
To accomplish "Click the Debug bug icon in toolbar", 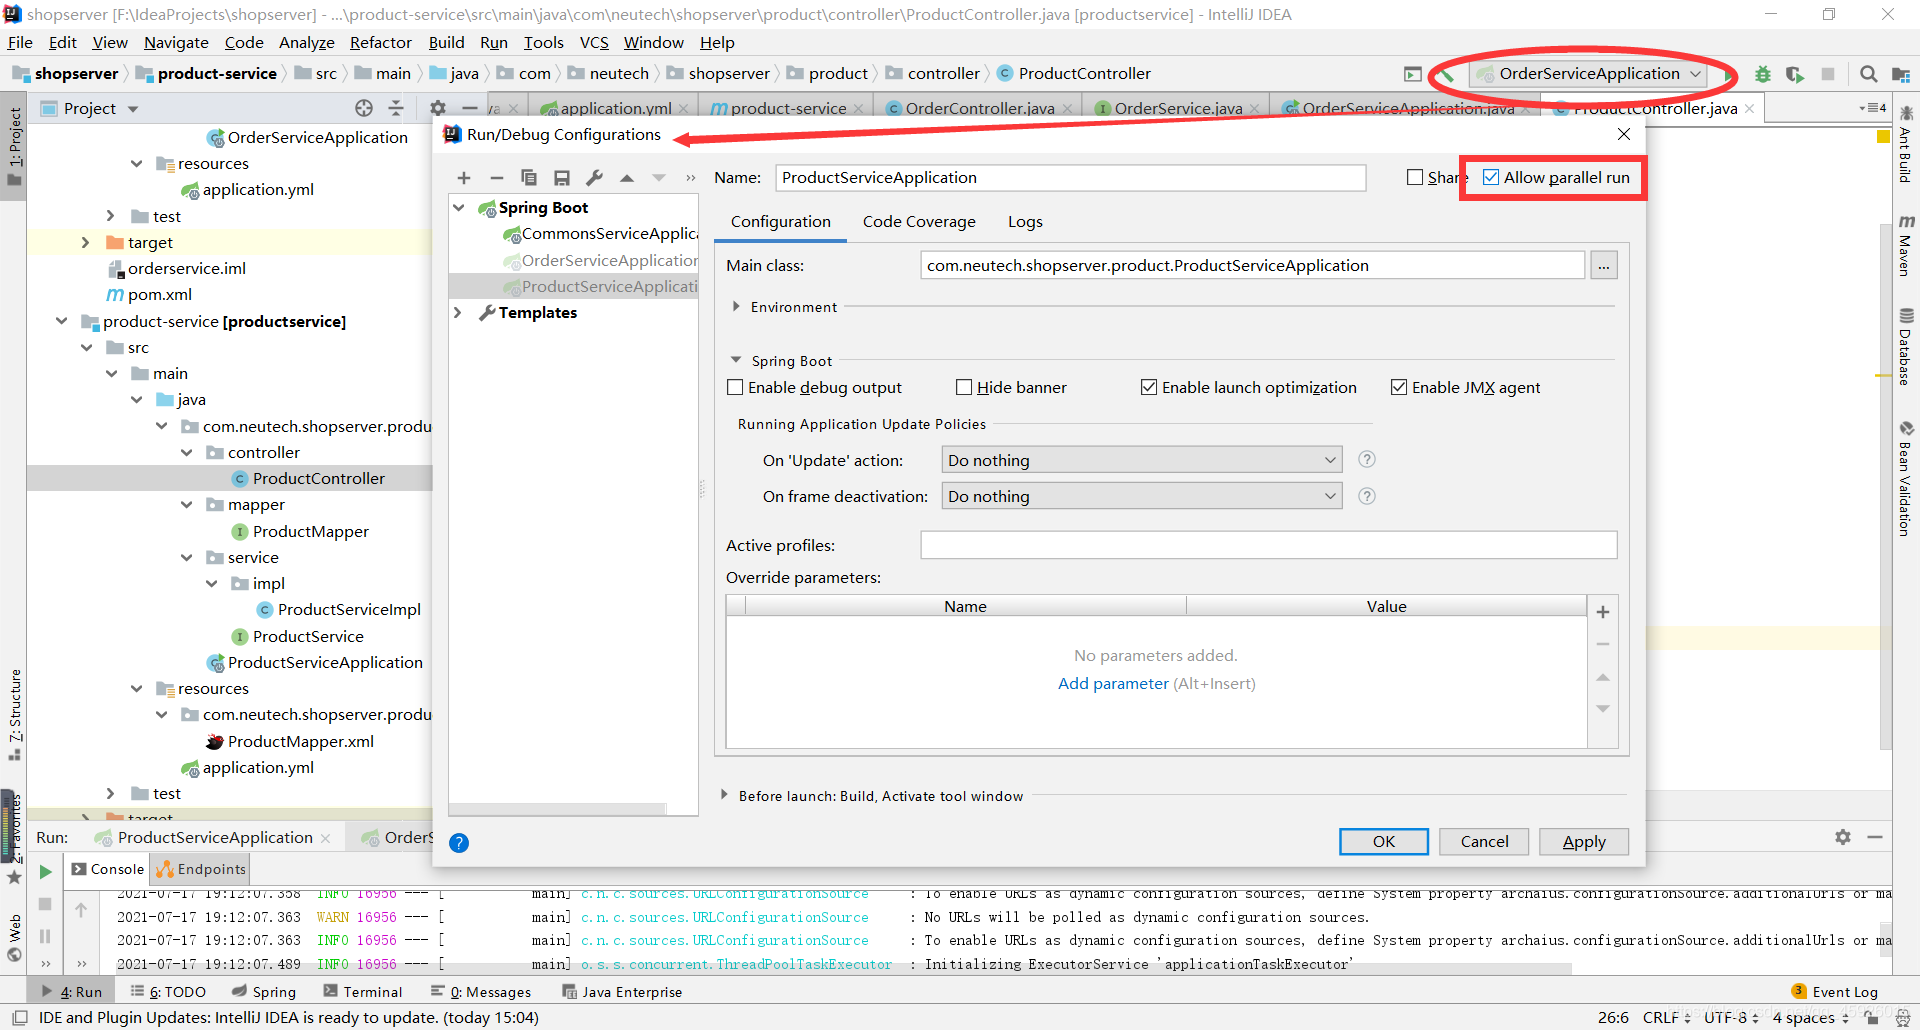I will (1763, 74).
